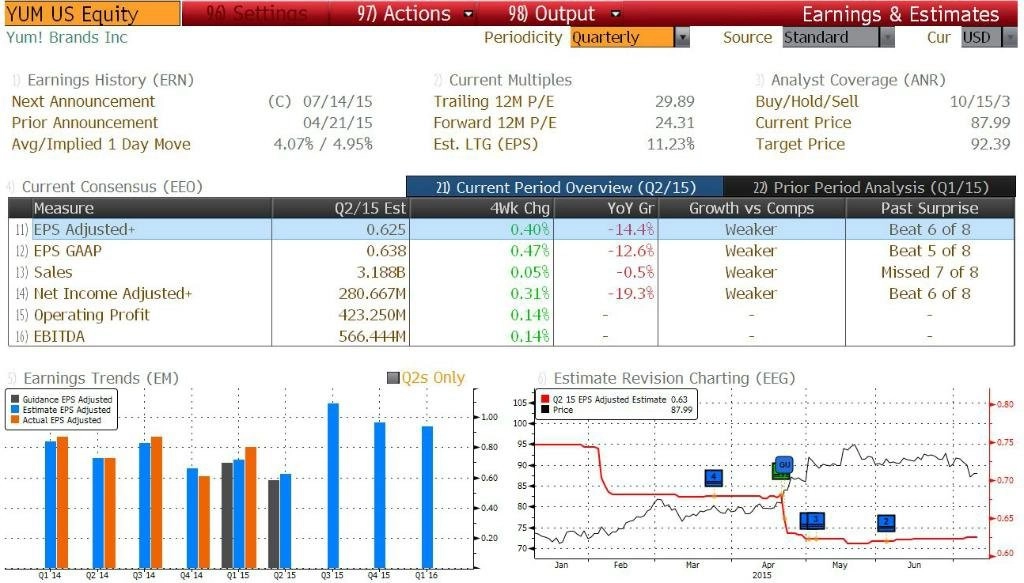Click the Q2/15 Est column header

click(x=340, y=208)
